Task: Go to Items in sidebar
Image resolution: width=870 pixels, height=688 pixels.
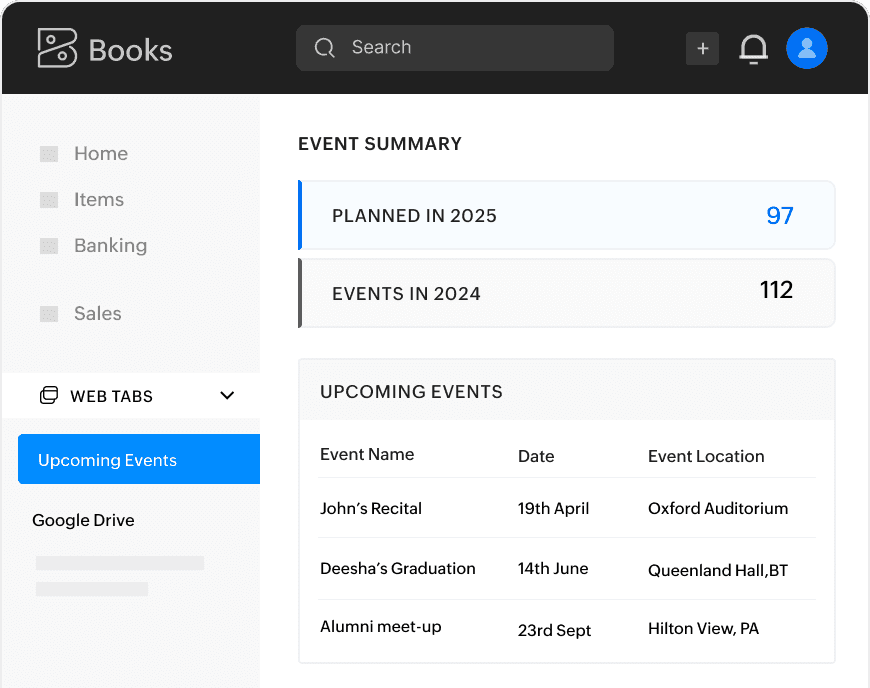Action: coord(98,200)
